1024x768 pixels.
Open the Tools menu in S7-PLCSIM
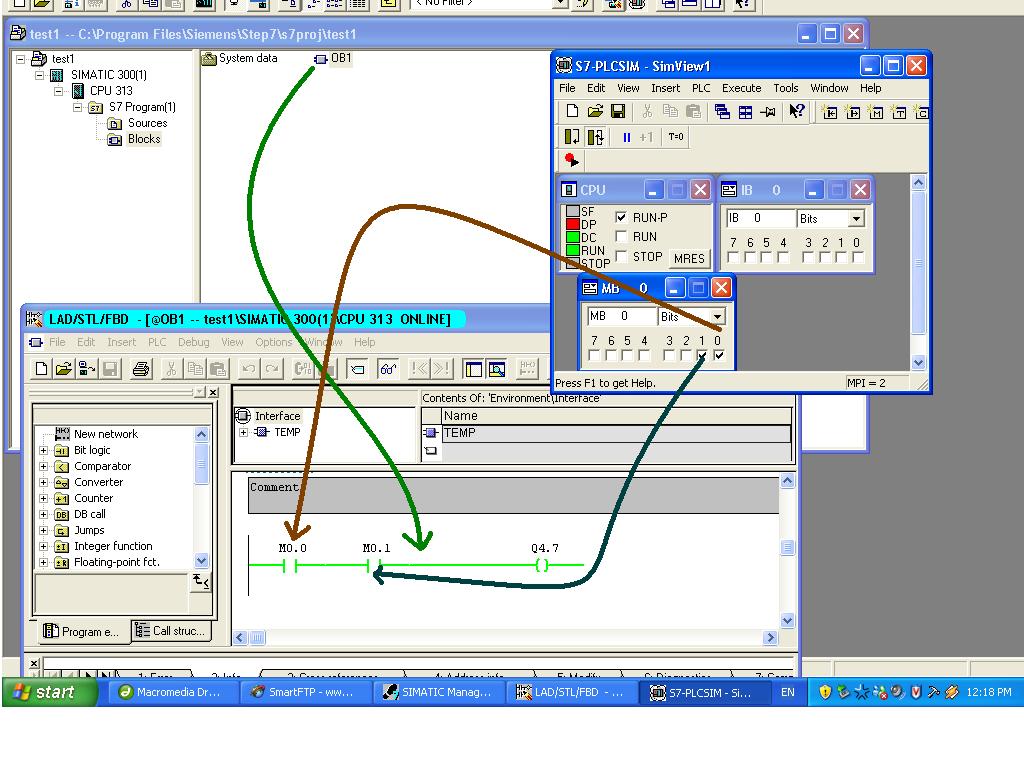(x=786, y=88)
